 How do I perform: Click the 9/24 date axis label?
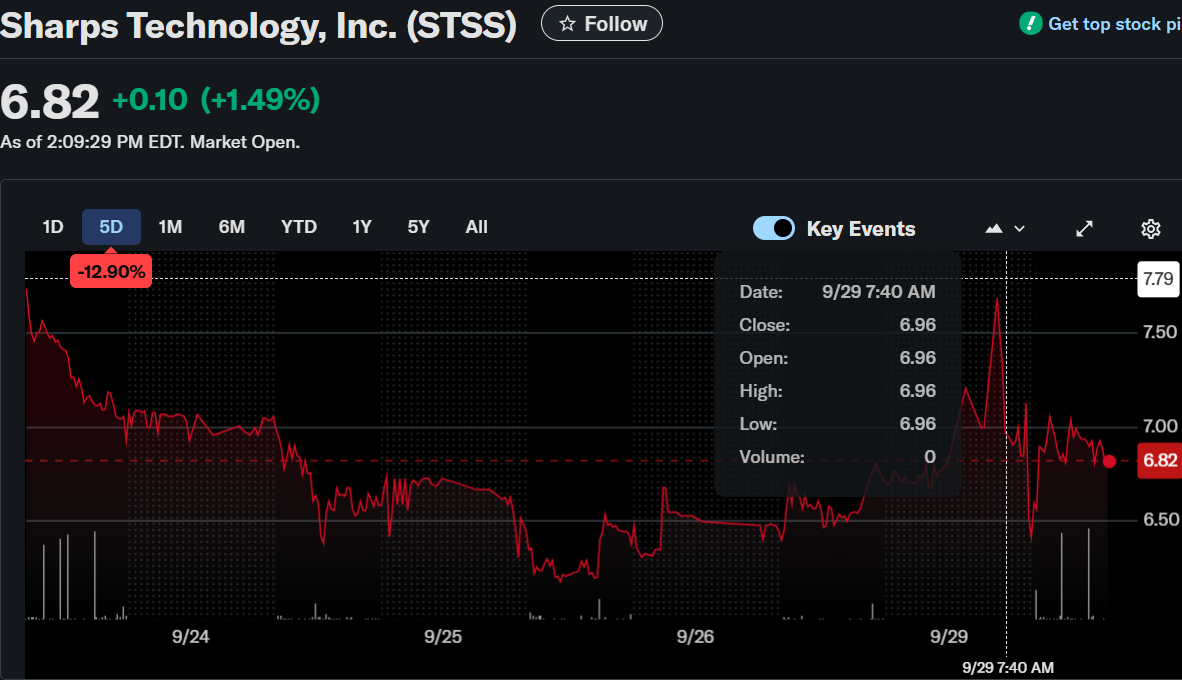click(190, 637)
